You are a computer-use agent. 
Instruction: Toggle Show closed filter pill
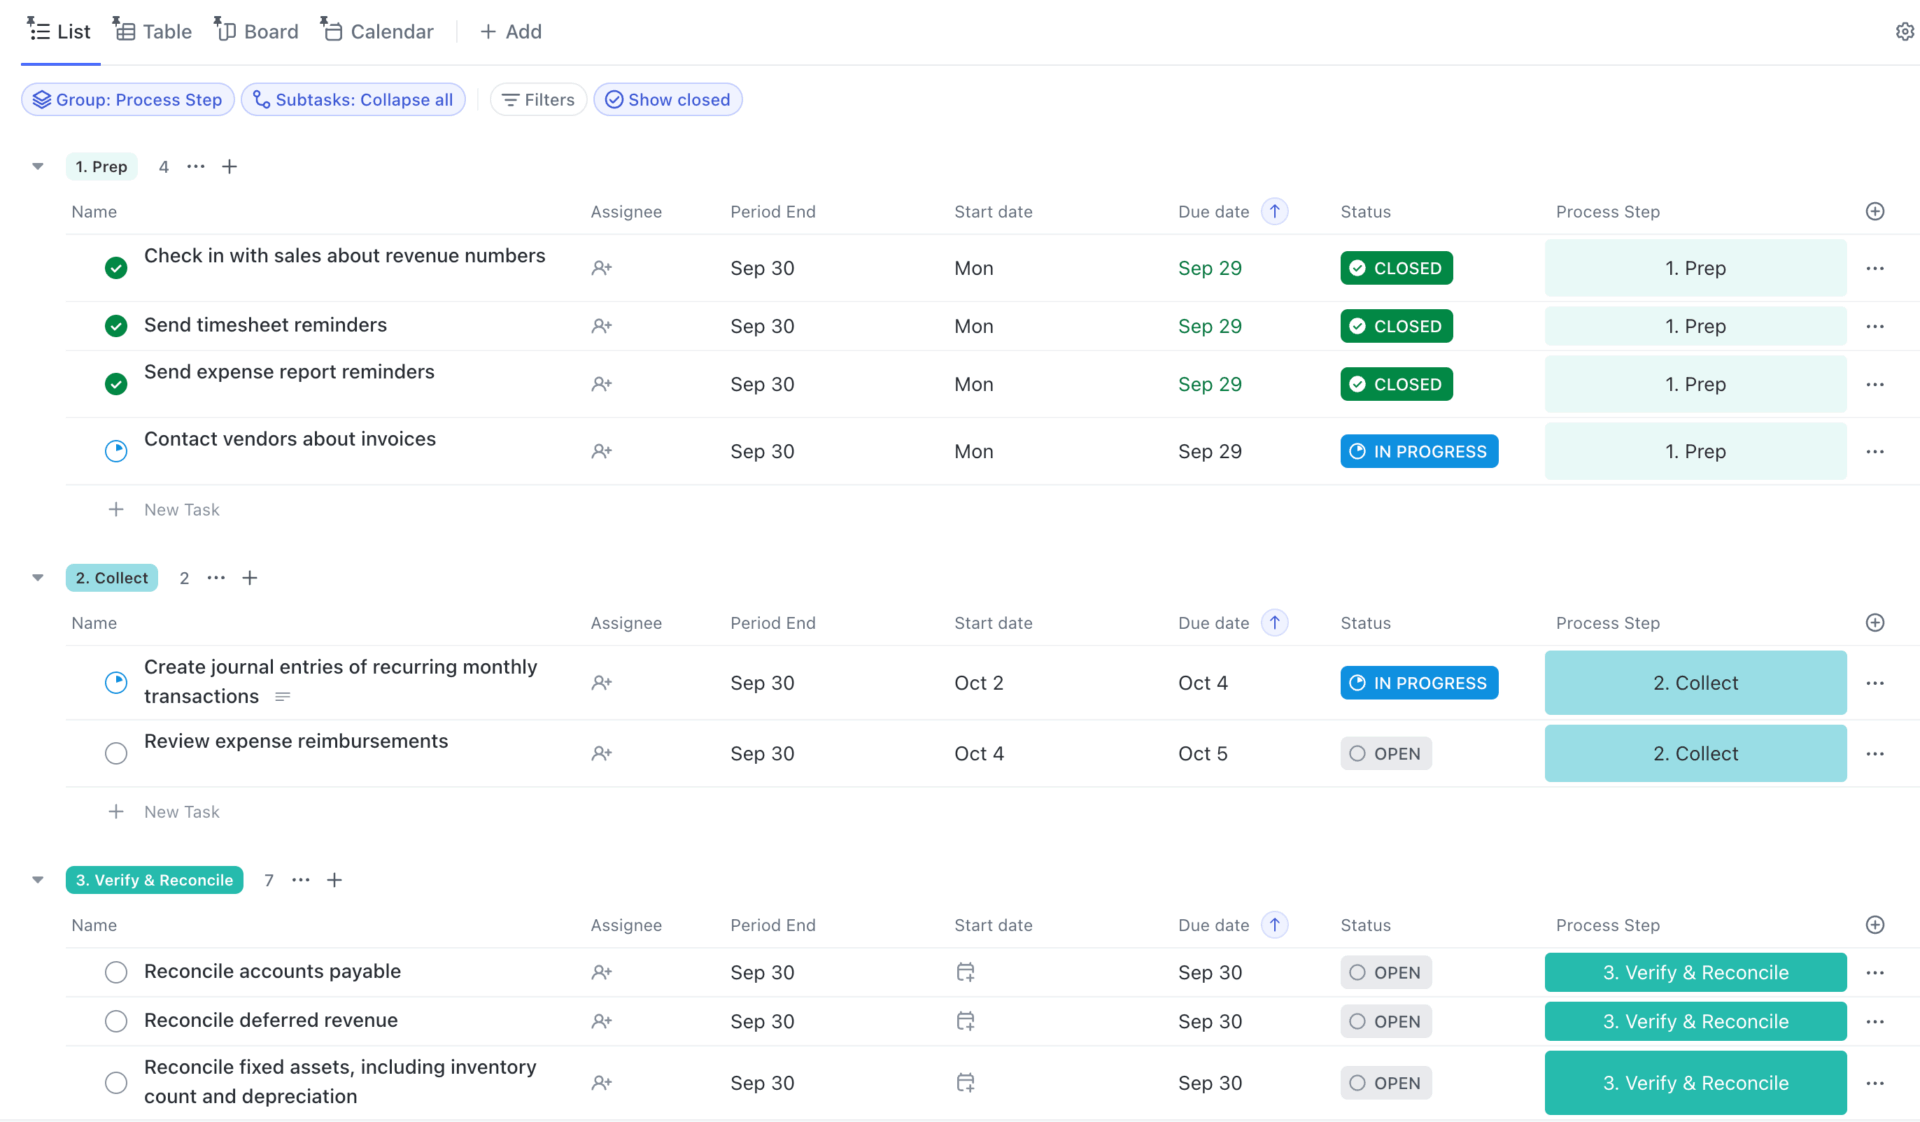[x=668, y=100]
